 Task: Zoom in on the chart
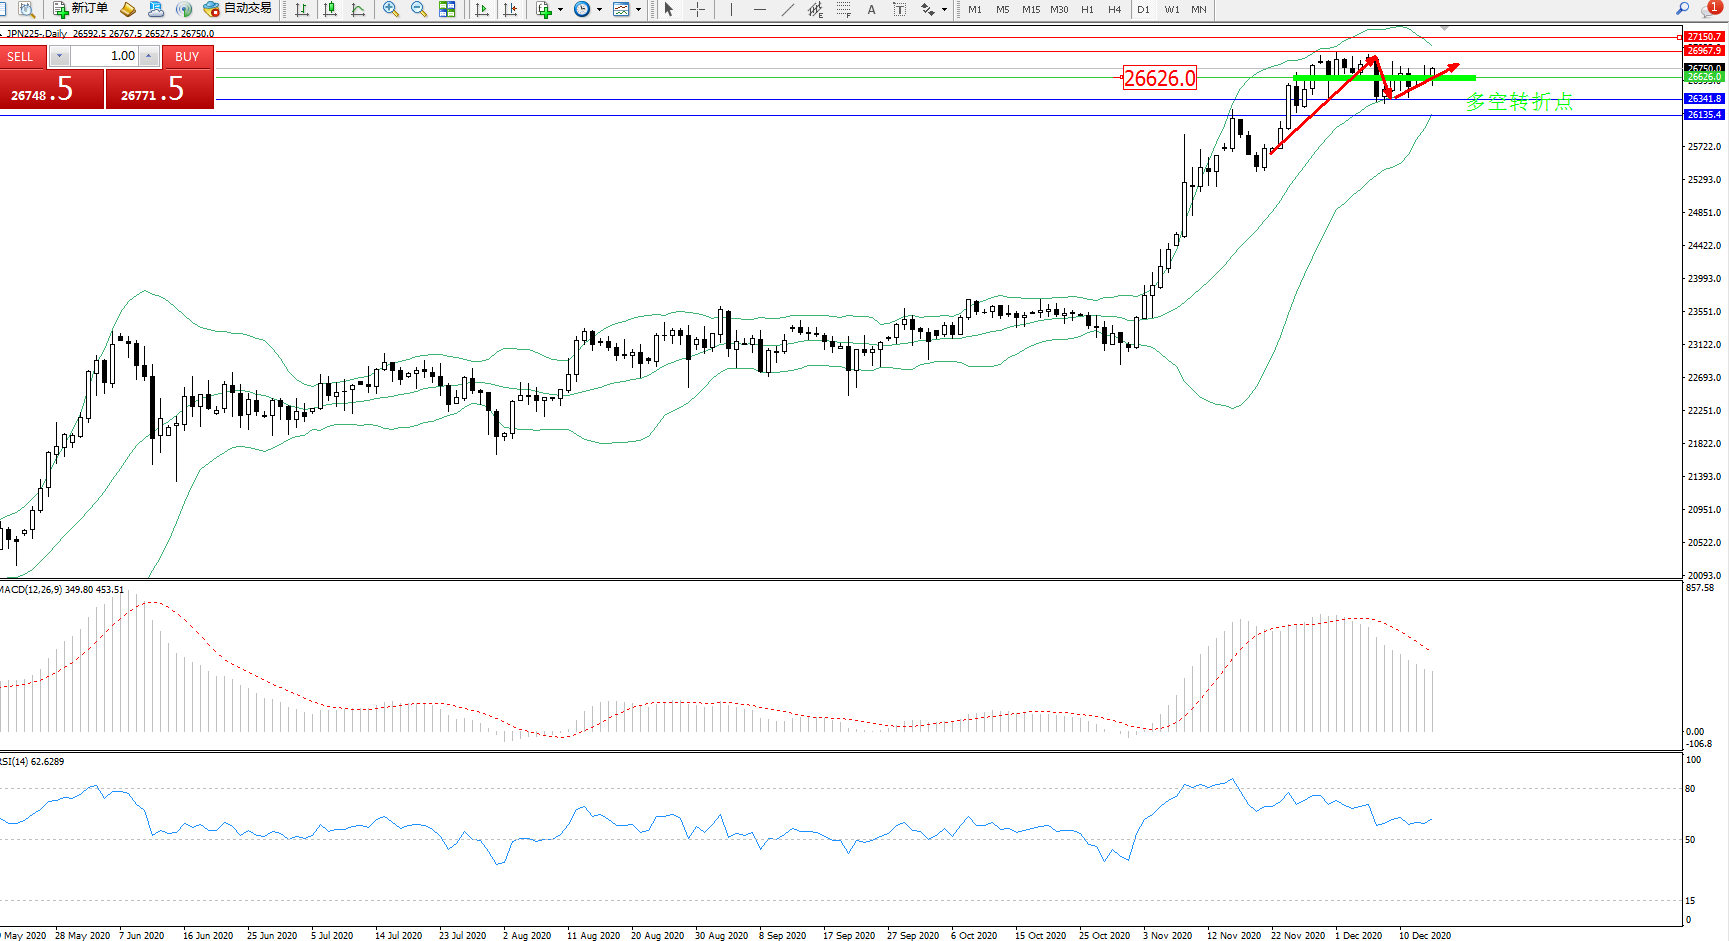click(391, 9)
